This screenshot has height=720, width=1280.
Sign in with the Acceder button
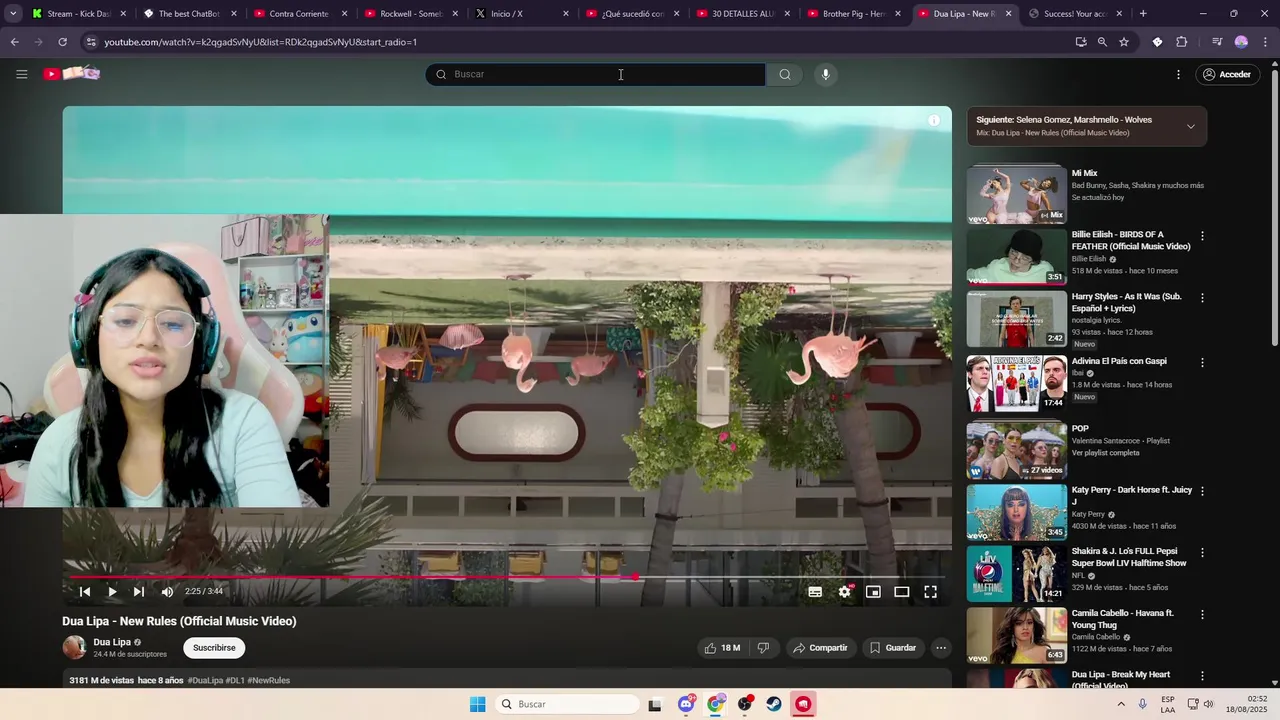(x=1227, y=74)
